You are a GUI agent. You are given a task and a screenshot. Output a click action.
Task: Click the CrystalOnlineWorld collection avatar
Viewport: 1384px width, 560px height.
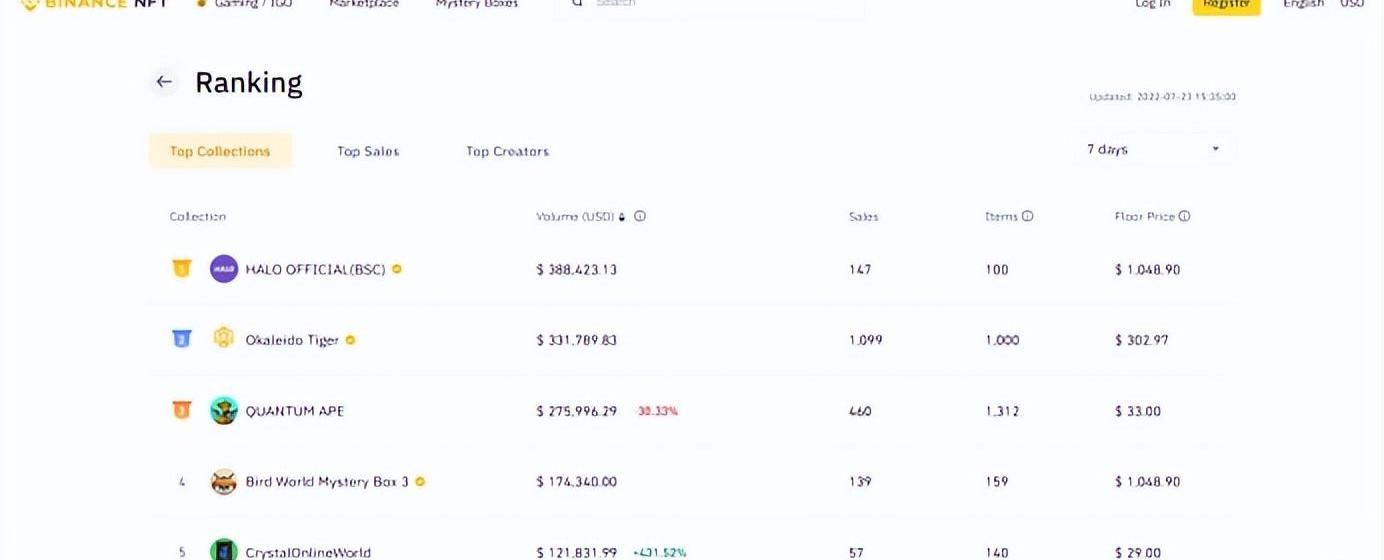224,551
